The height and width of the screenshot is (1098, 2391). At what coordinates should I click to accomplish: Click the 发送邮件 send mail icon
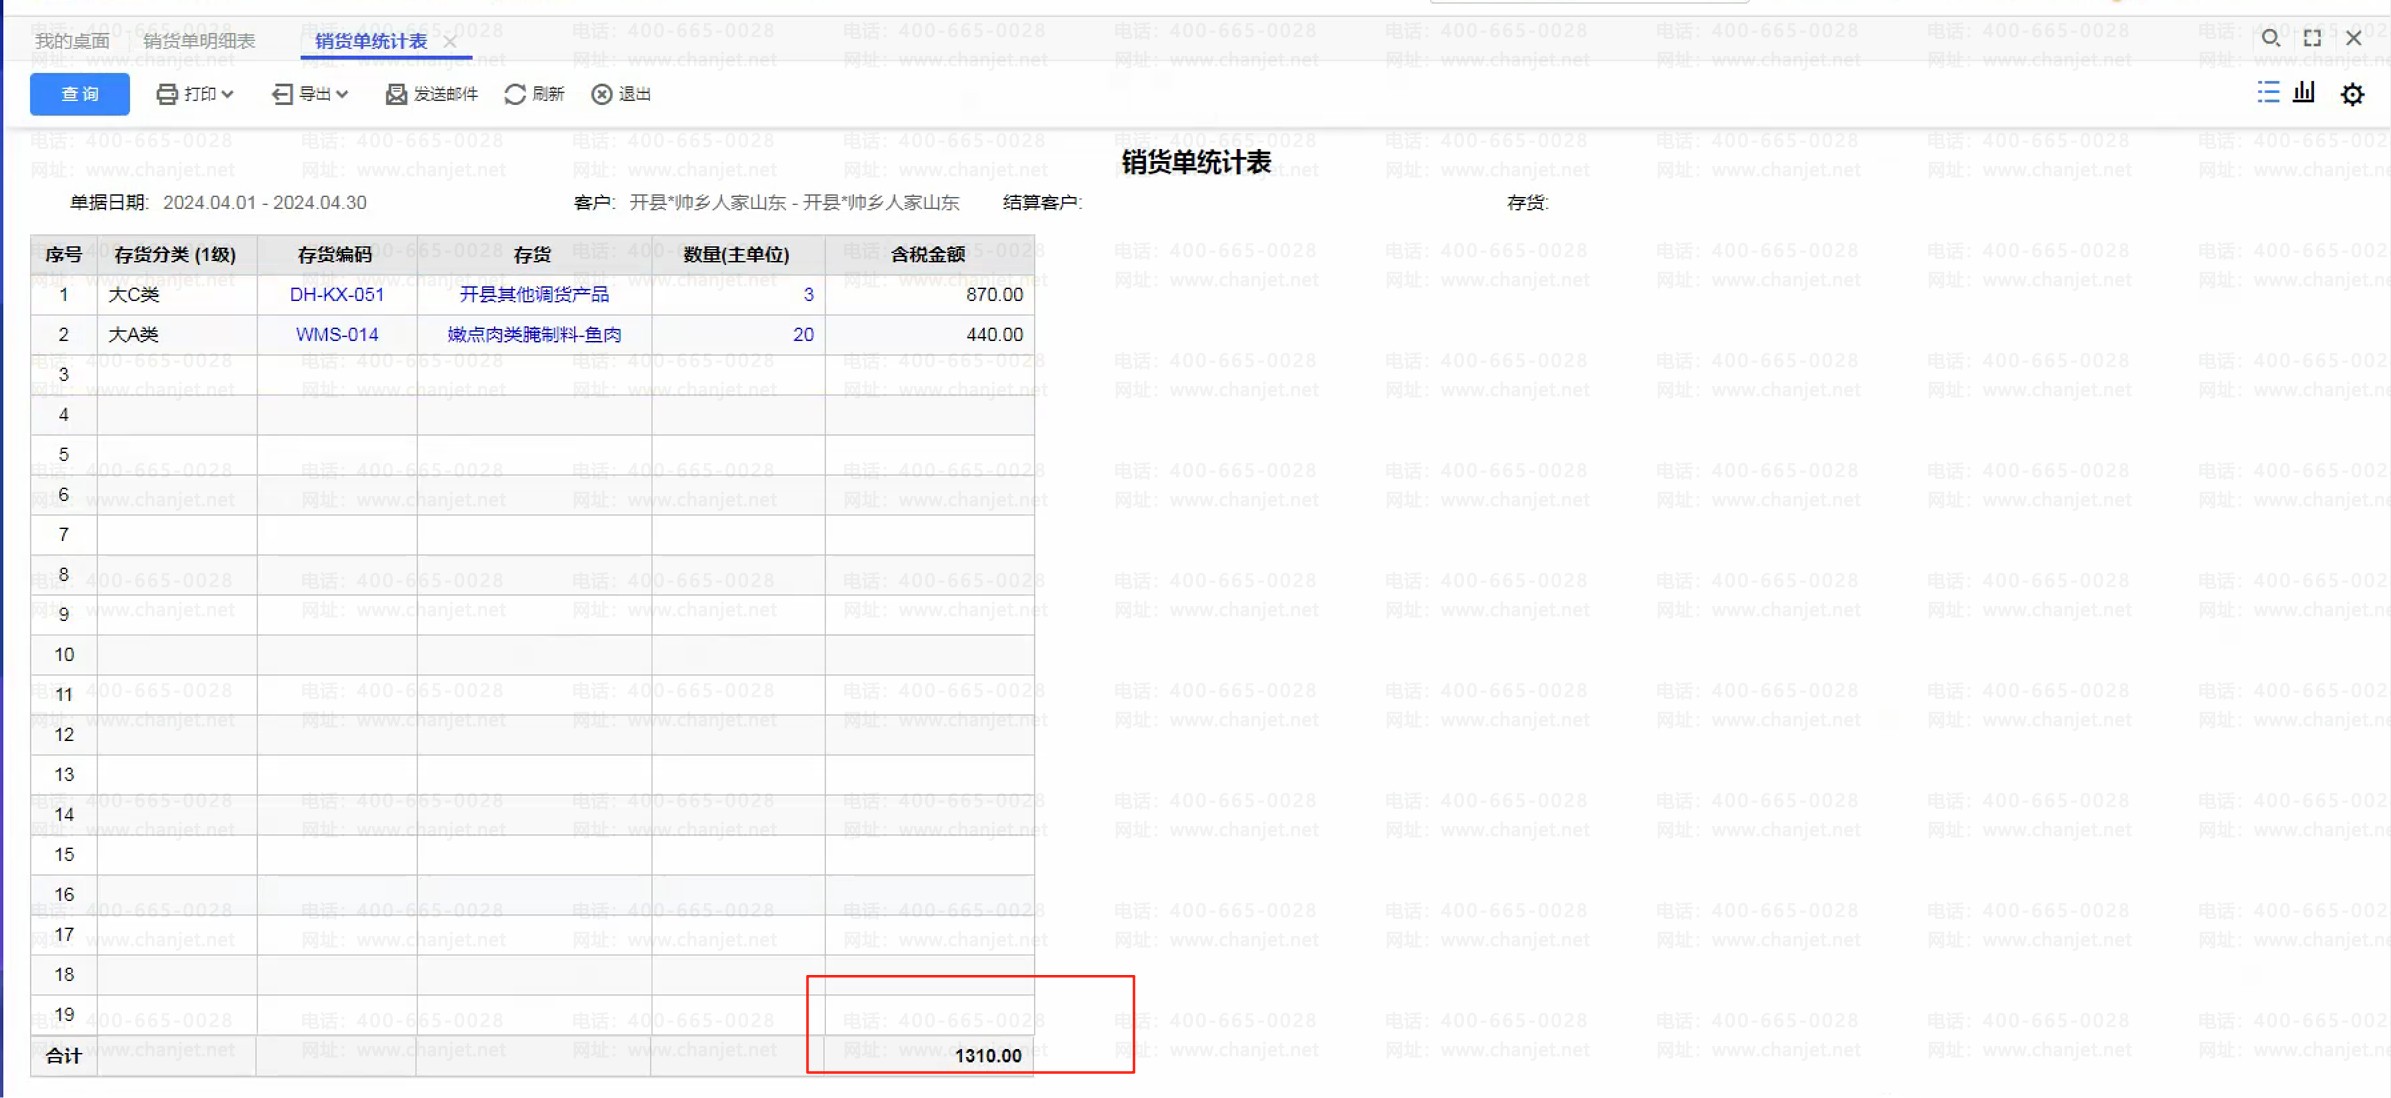(x=396, y=94)
